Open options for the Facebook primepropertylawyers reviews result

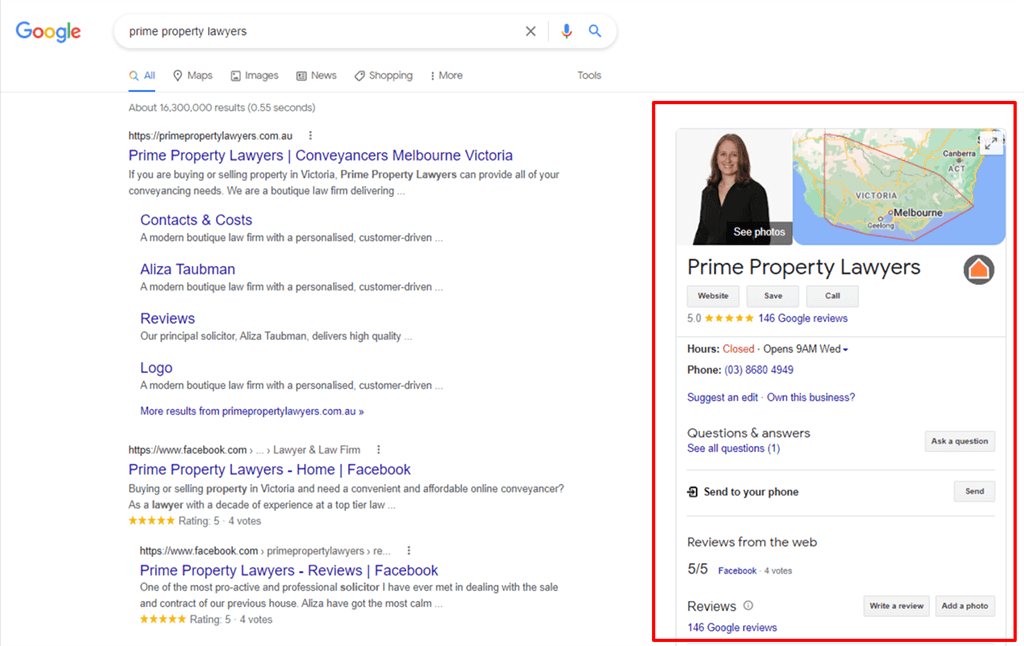click(x=409, y=551)
